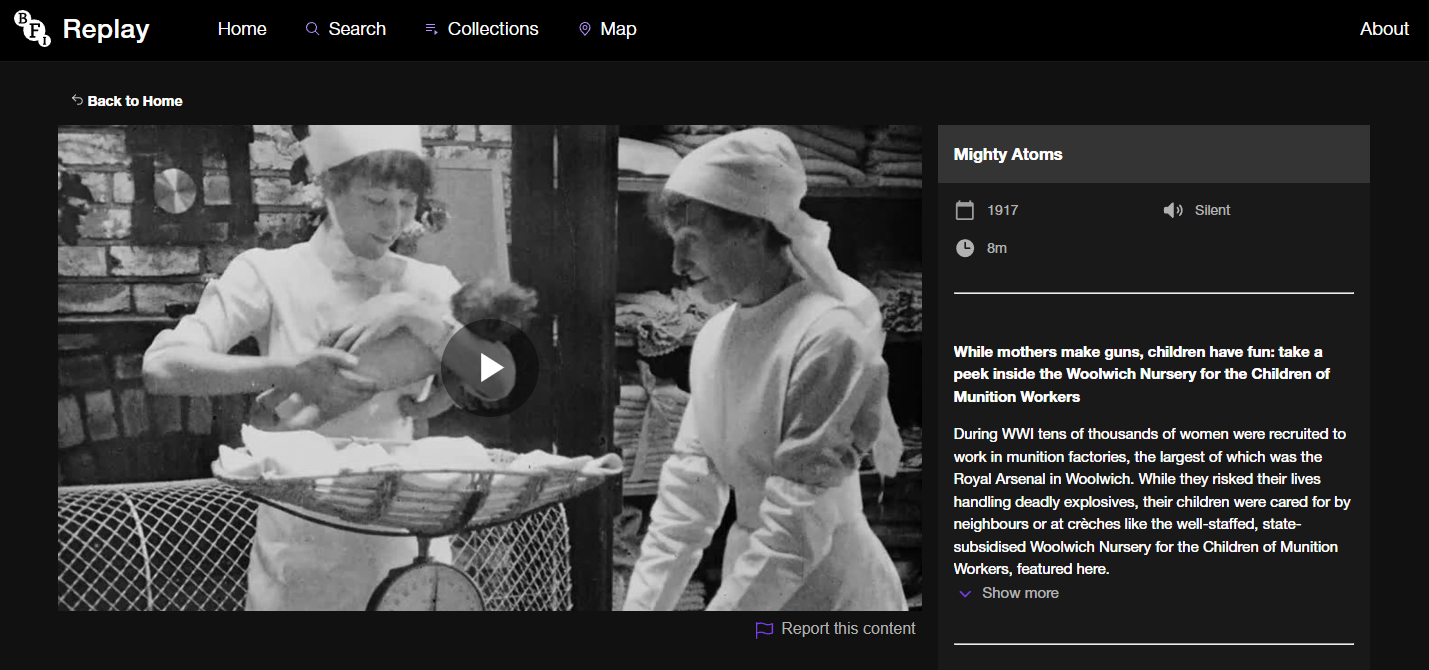The image size is (1429, 670).
Task: Click the Mighty Atoms title heading
Action: pos(1008,154)
